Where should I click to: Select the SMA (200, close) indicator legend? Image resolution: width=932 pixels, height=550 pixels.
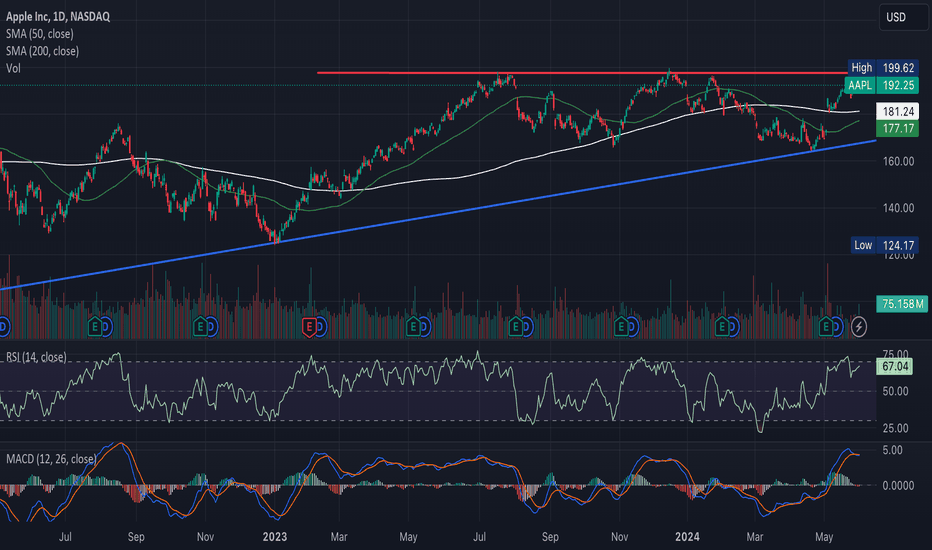click(x=42, y=51)
